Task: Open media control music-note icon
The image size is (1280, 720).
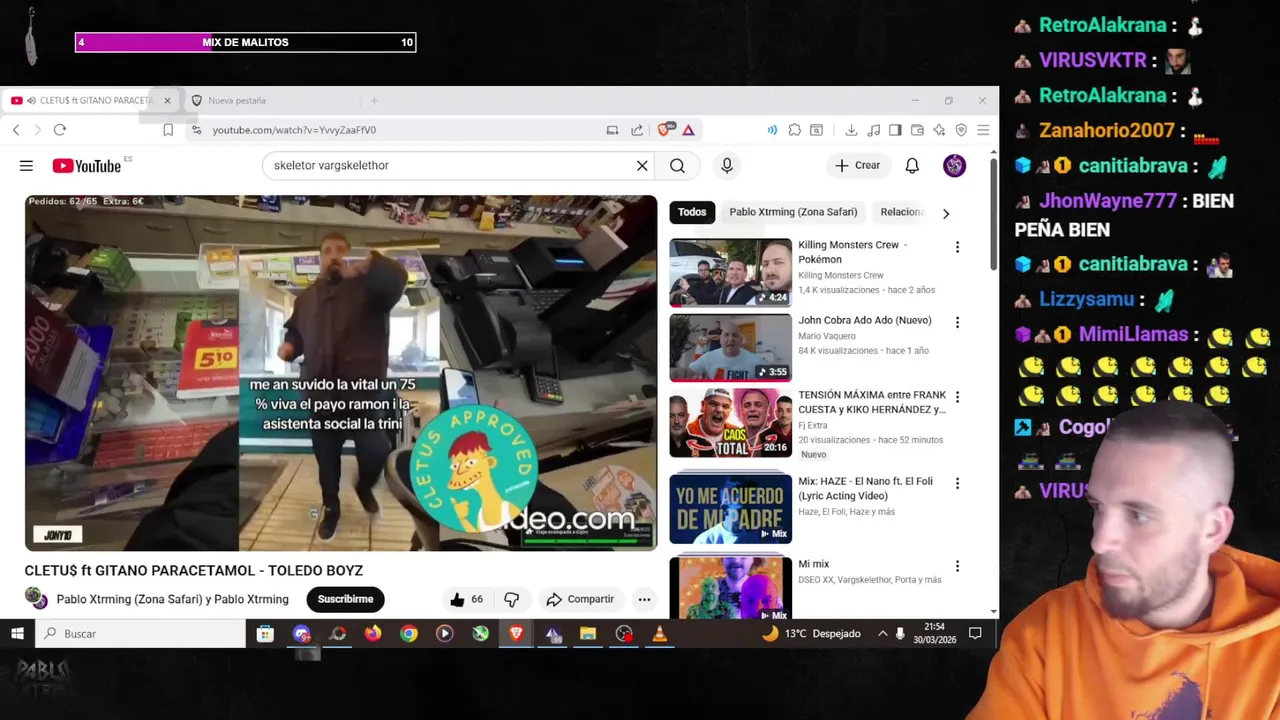Action: (x=873, y=130)
